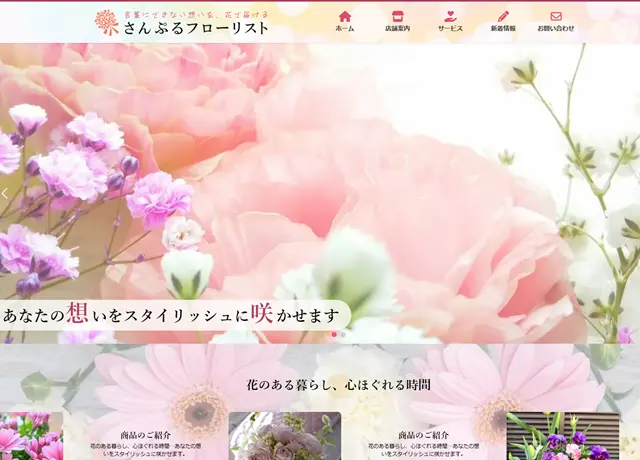Select the second slider dot
Viewport: 640px width, 460px height.
(343, 334)
